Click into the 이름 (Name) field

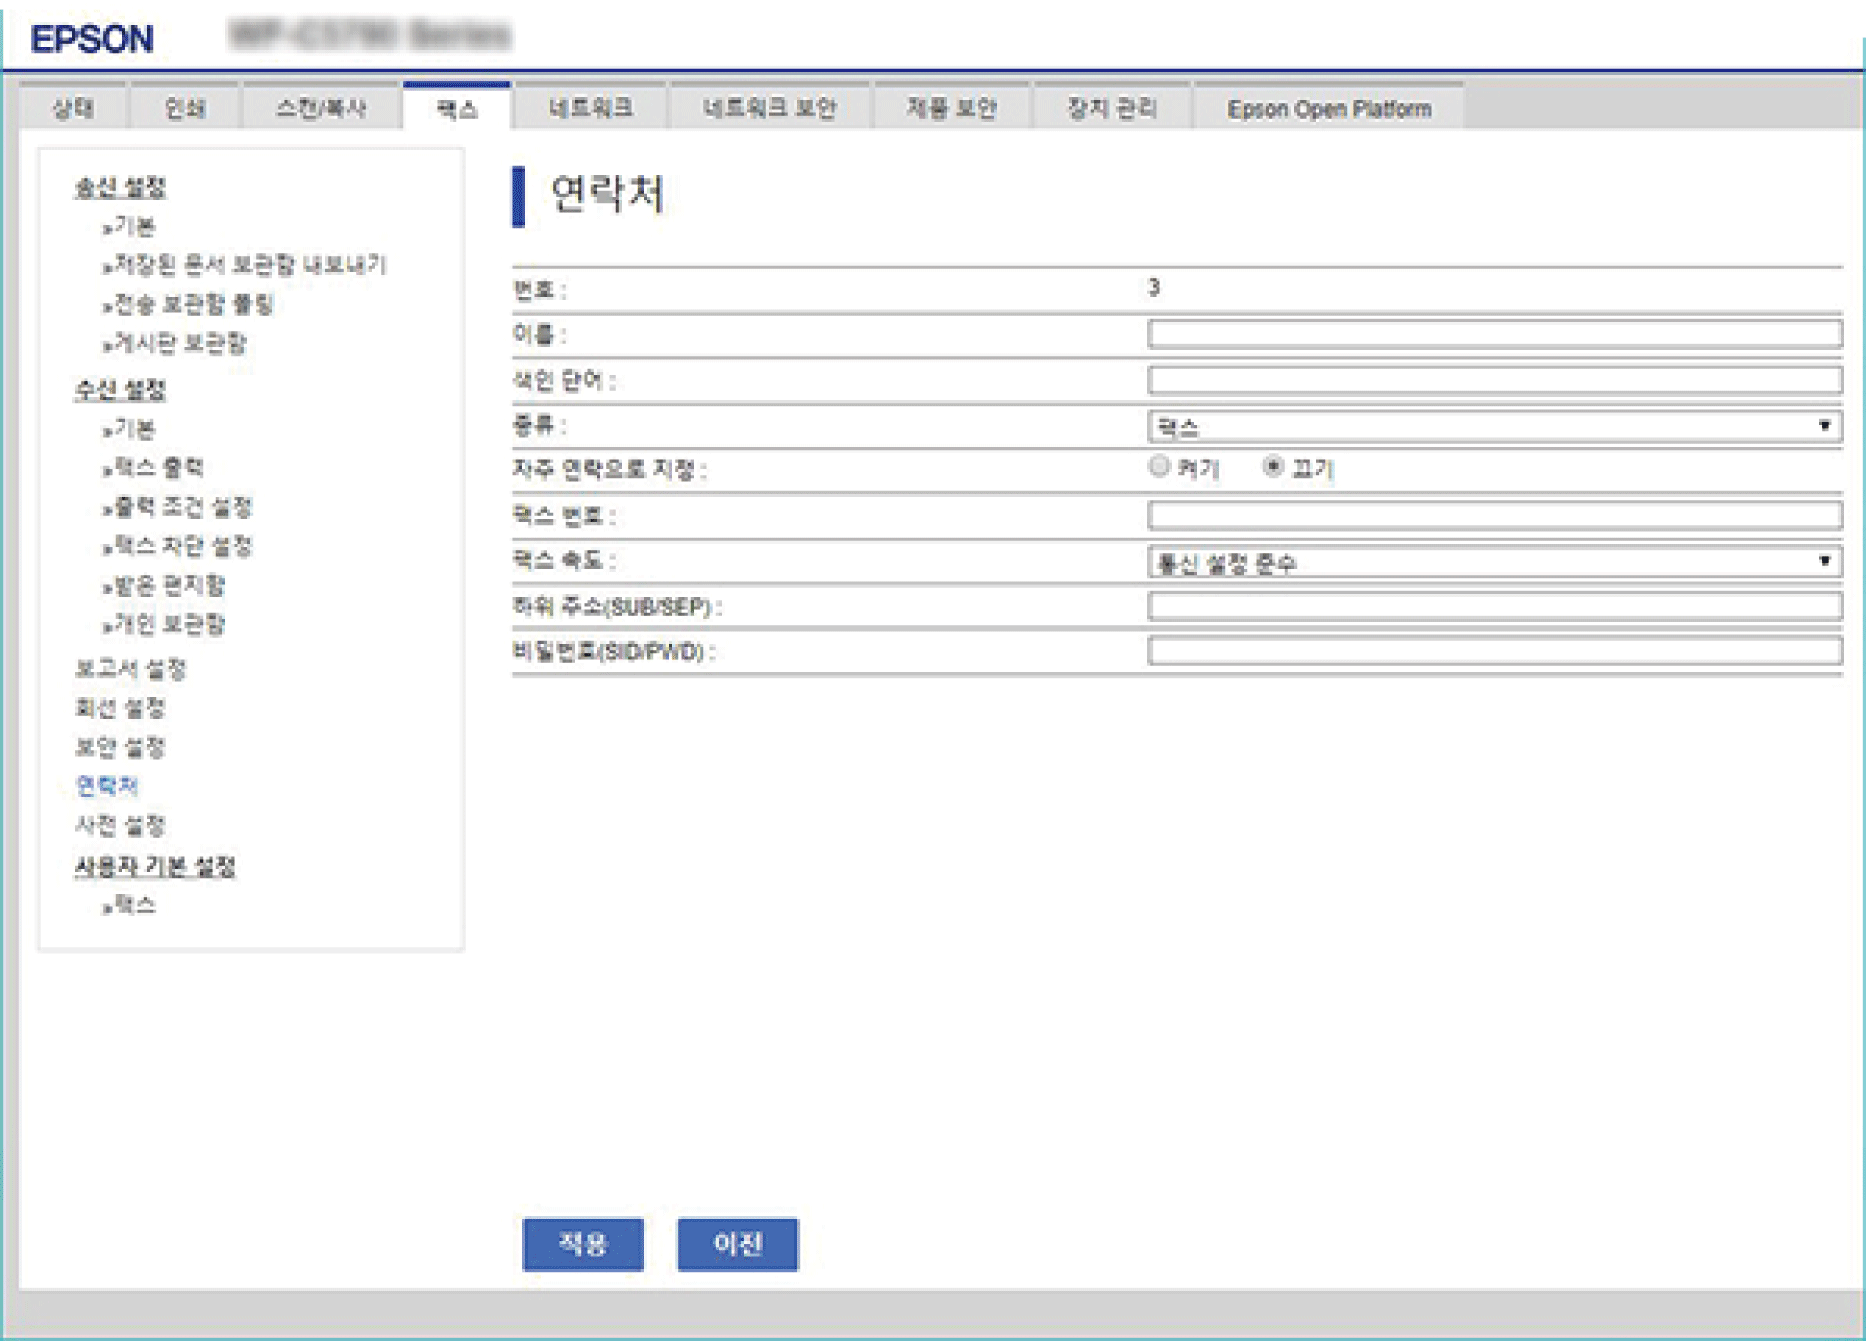tap(1493, 334)
